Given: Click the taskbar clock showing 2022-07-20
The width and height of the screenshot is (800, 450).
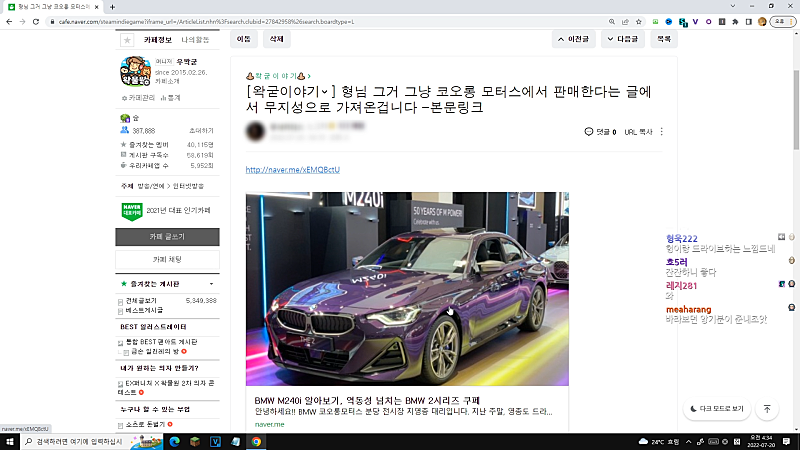Looking at the screenshot, I should point(761,442).
